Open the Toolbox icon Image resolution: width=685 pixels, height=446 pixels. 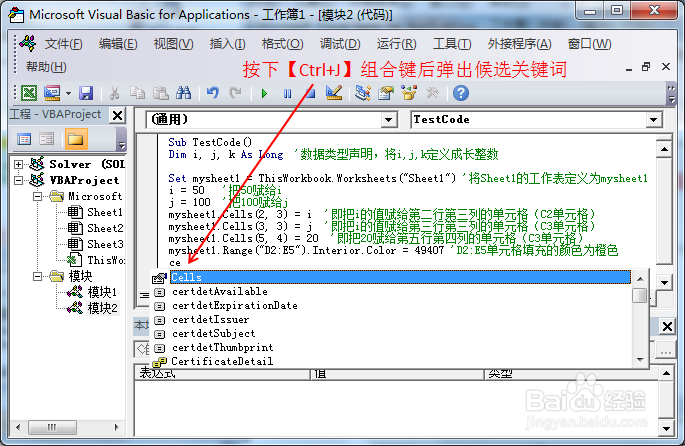pyautogui.click(x=432, y=93)
